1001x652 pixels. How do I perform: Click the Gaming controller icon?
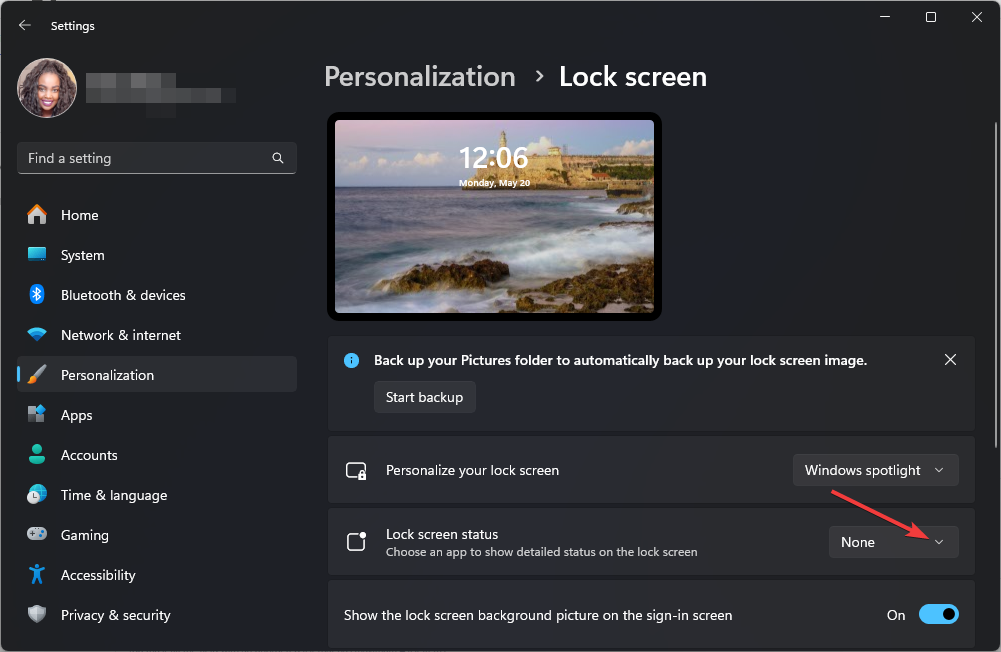[37, 535]
